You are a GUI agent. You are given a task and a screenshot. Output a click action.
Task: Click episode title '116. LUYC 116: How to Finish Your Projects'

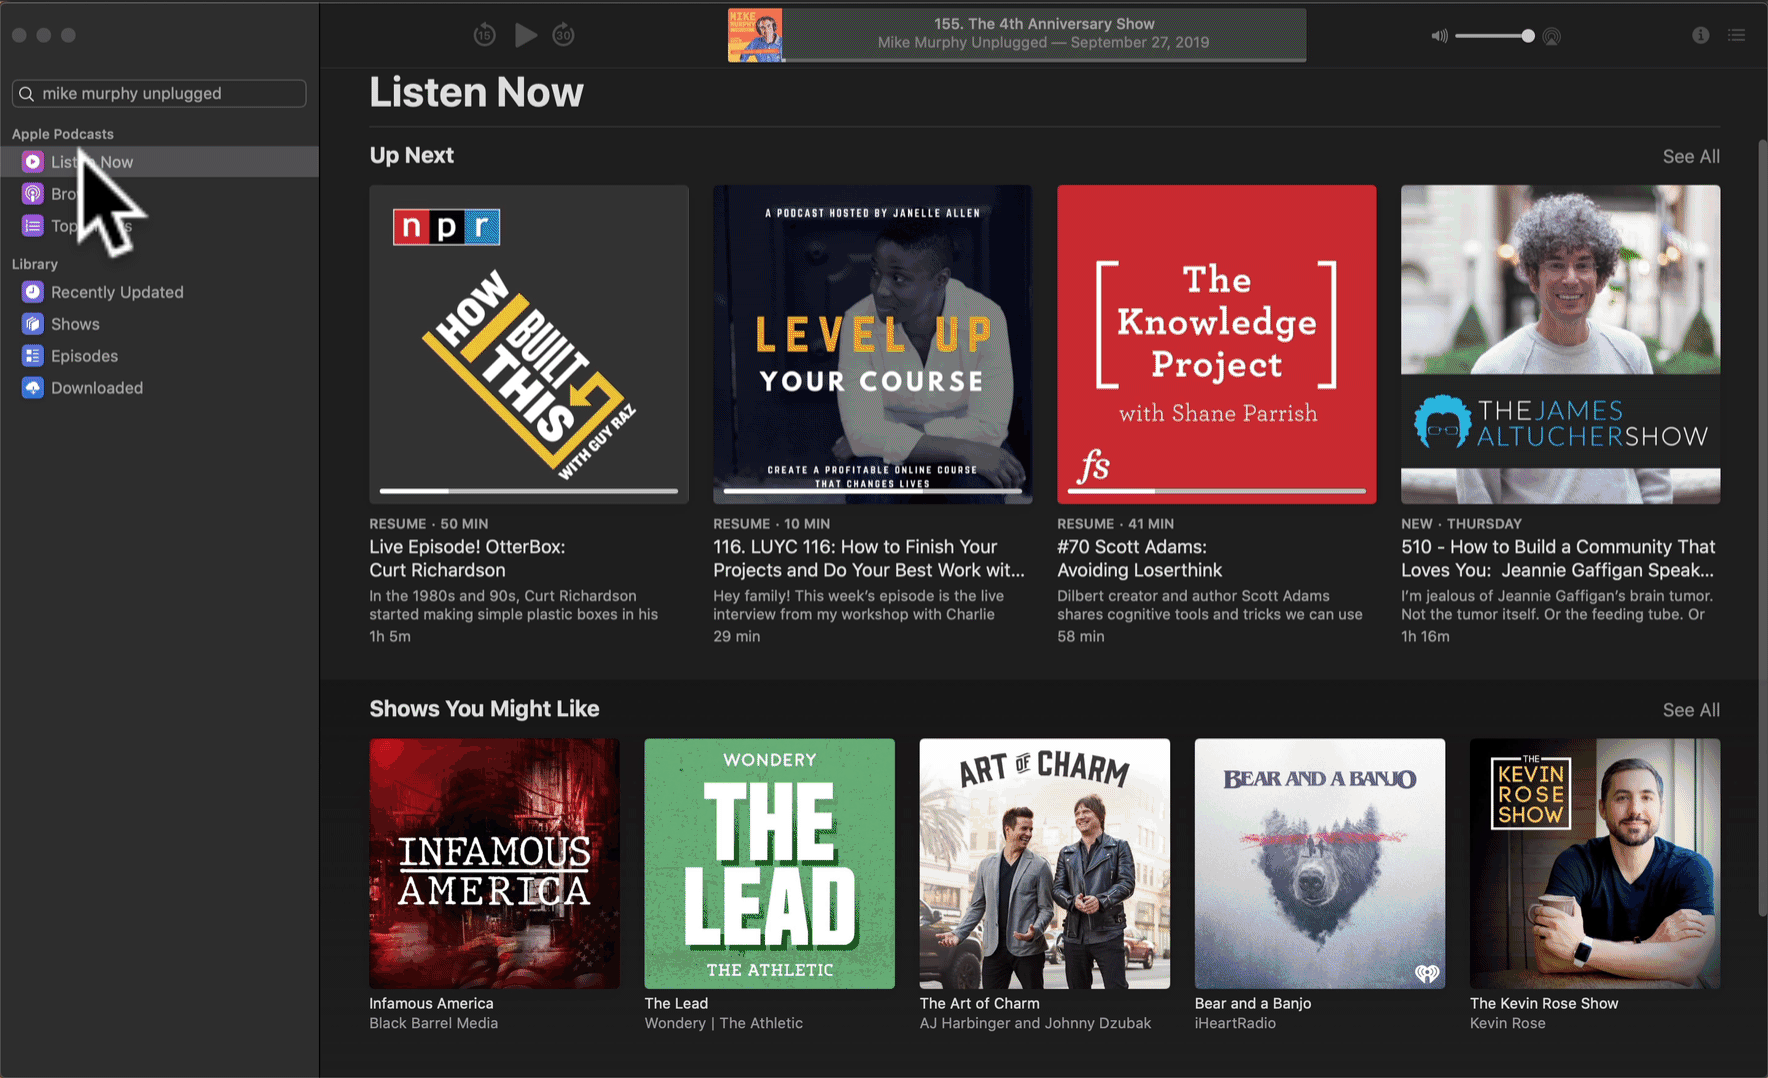click(x=869, y=559)
